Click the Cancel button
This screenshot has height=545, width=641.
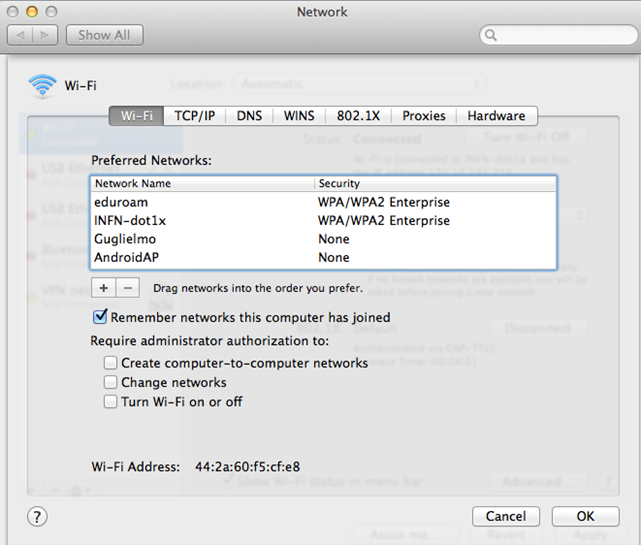click(x=506, y=516)
